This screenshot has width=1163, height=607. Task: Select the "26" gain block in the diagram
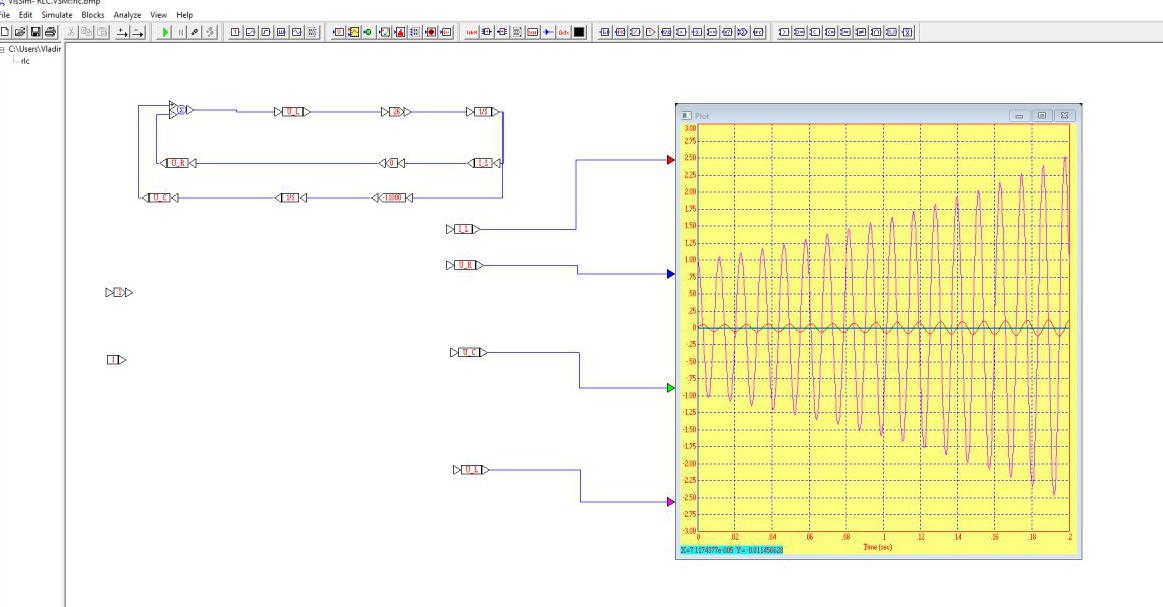coord(396,112)
